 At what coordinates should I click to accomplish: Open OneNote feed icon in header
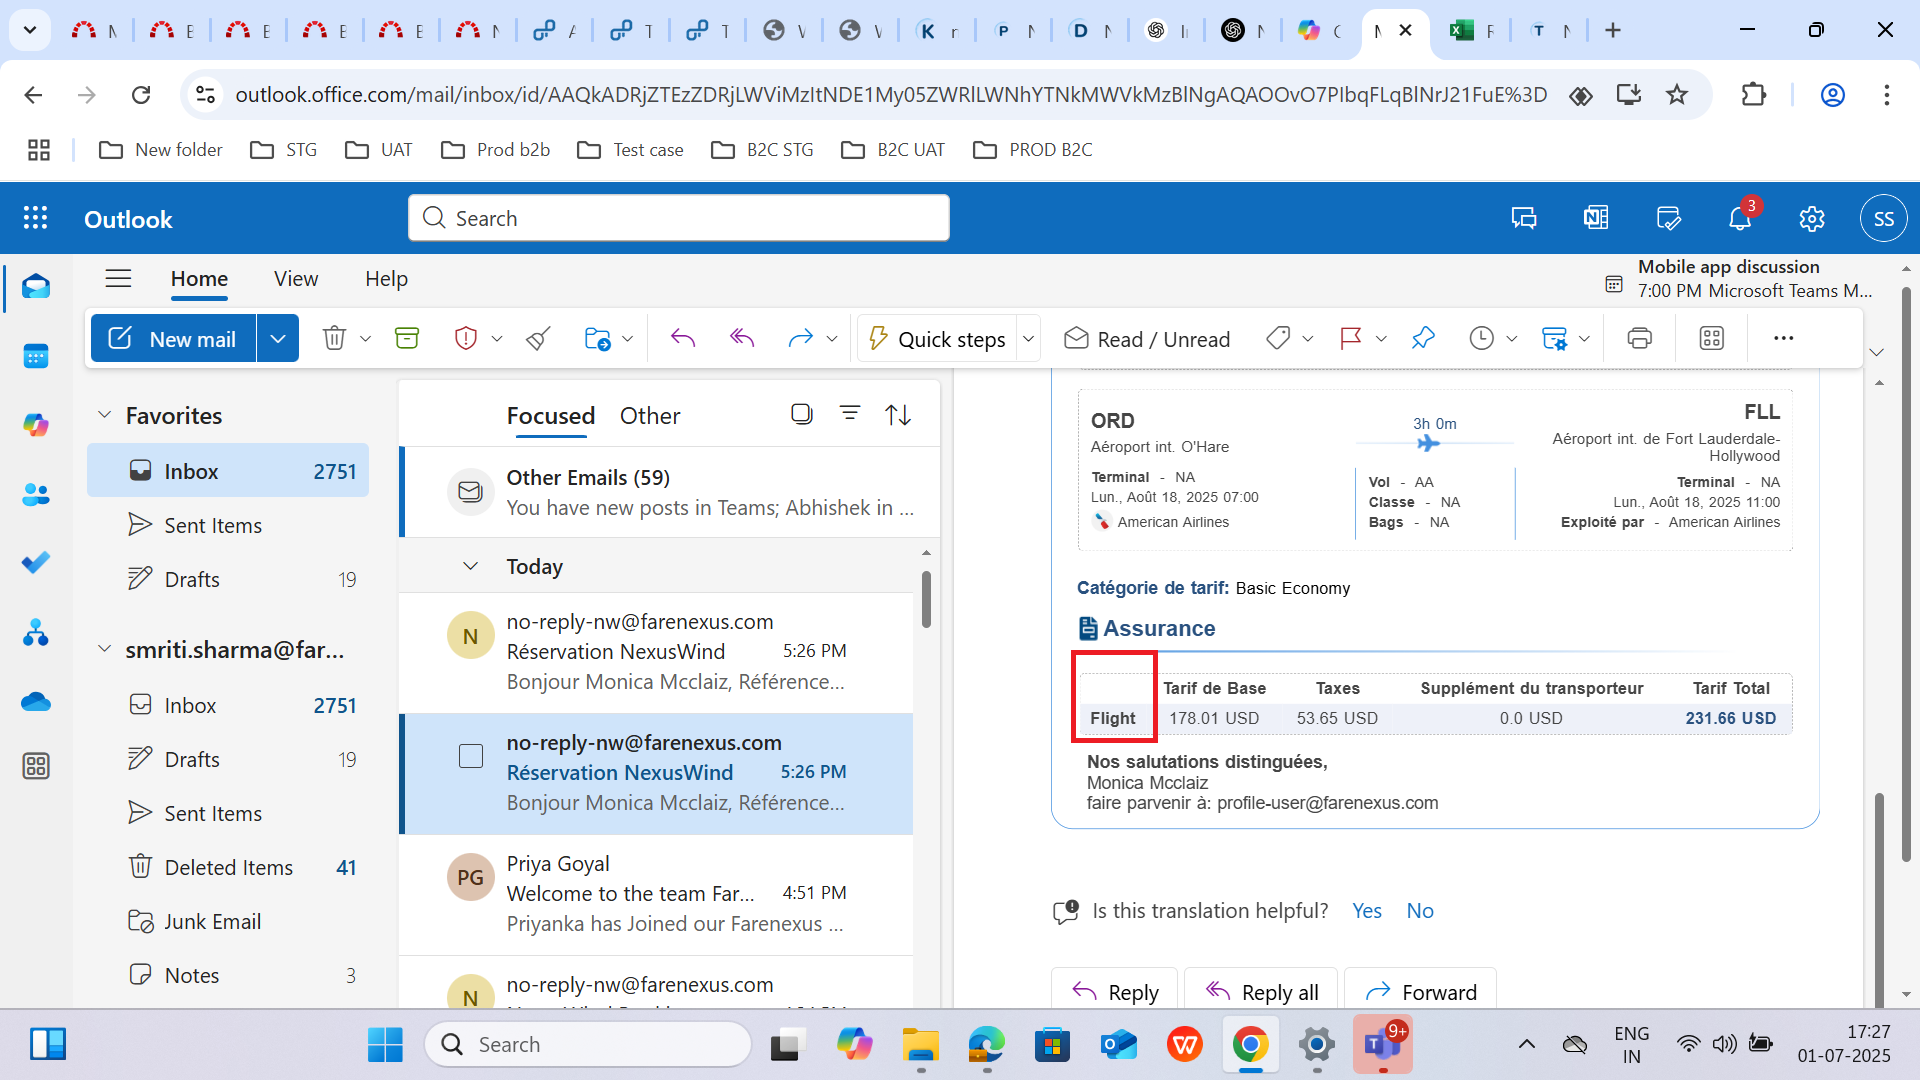(1596, 218)
